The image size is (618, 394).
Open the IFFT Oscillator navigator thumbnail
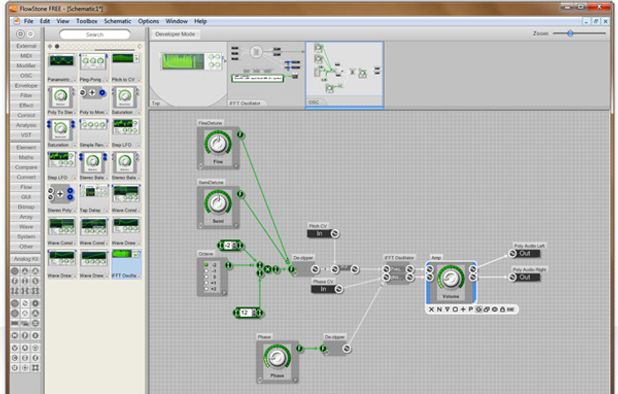(x=266, y=74)
